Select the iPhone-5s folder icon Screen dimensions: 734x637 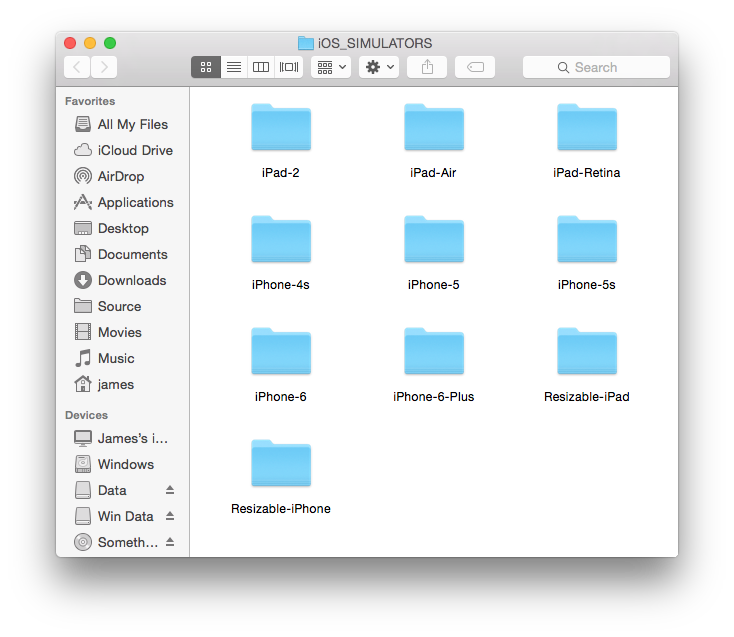tap(587, 239)
